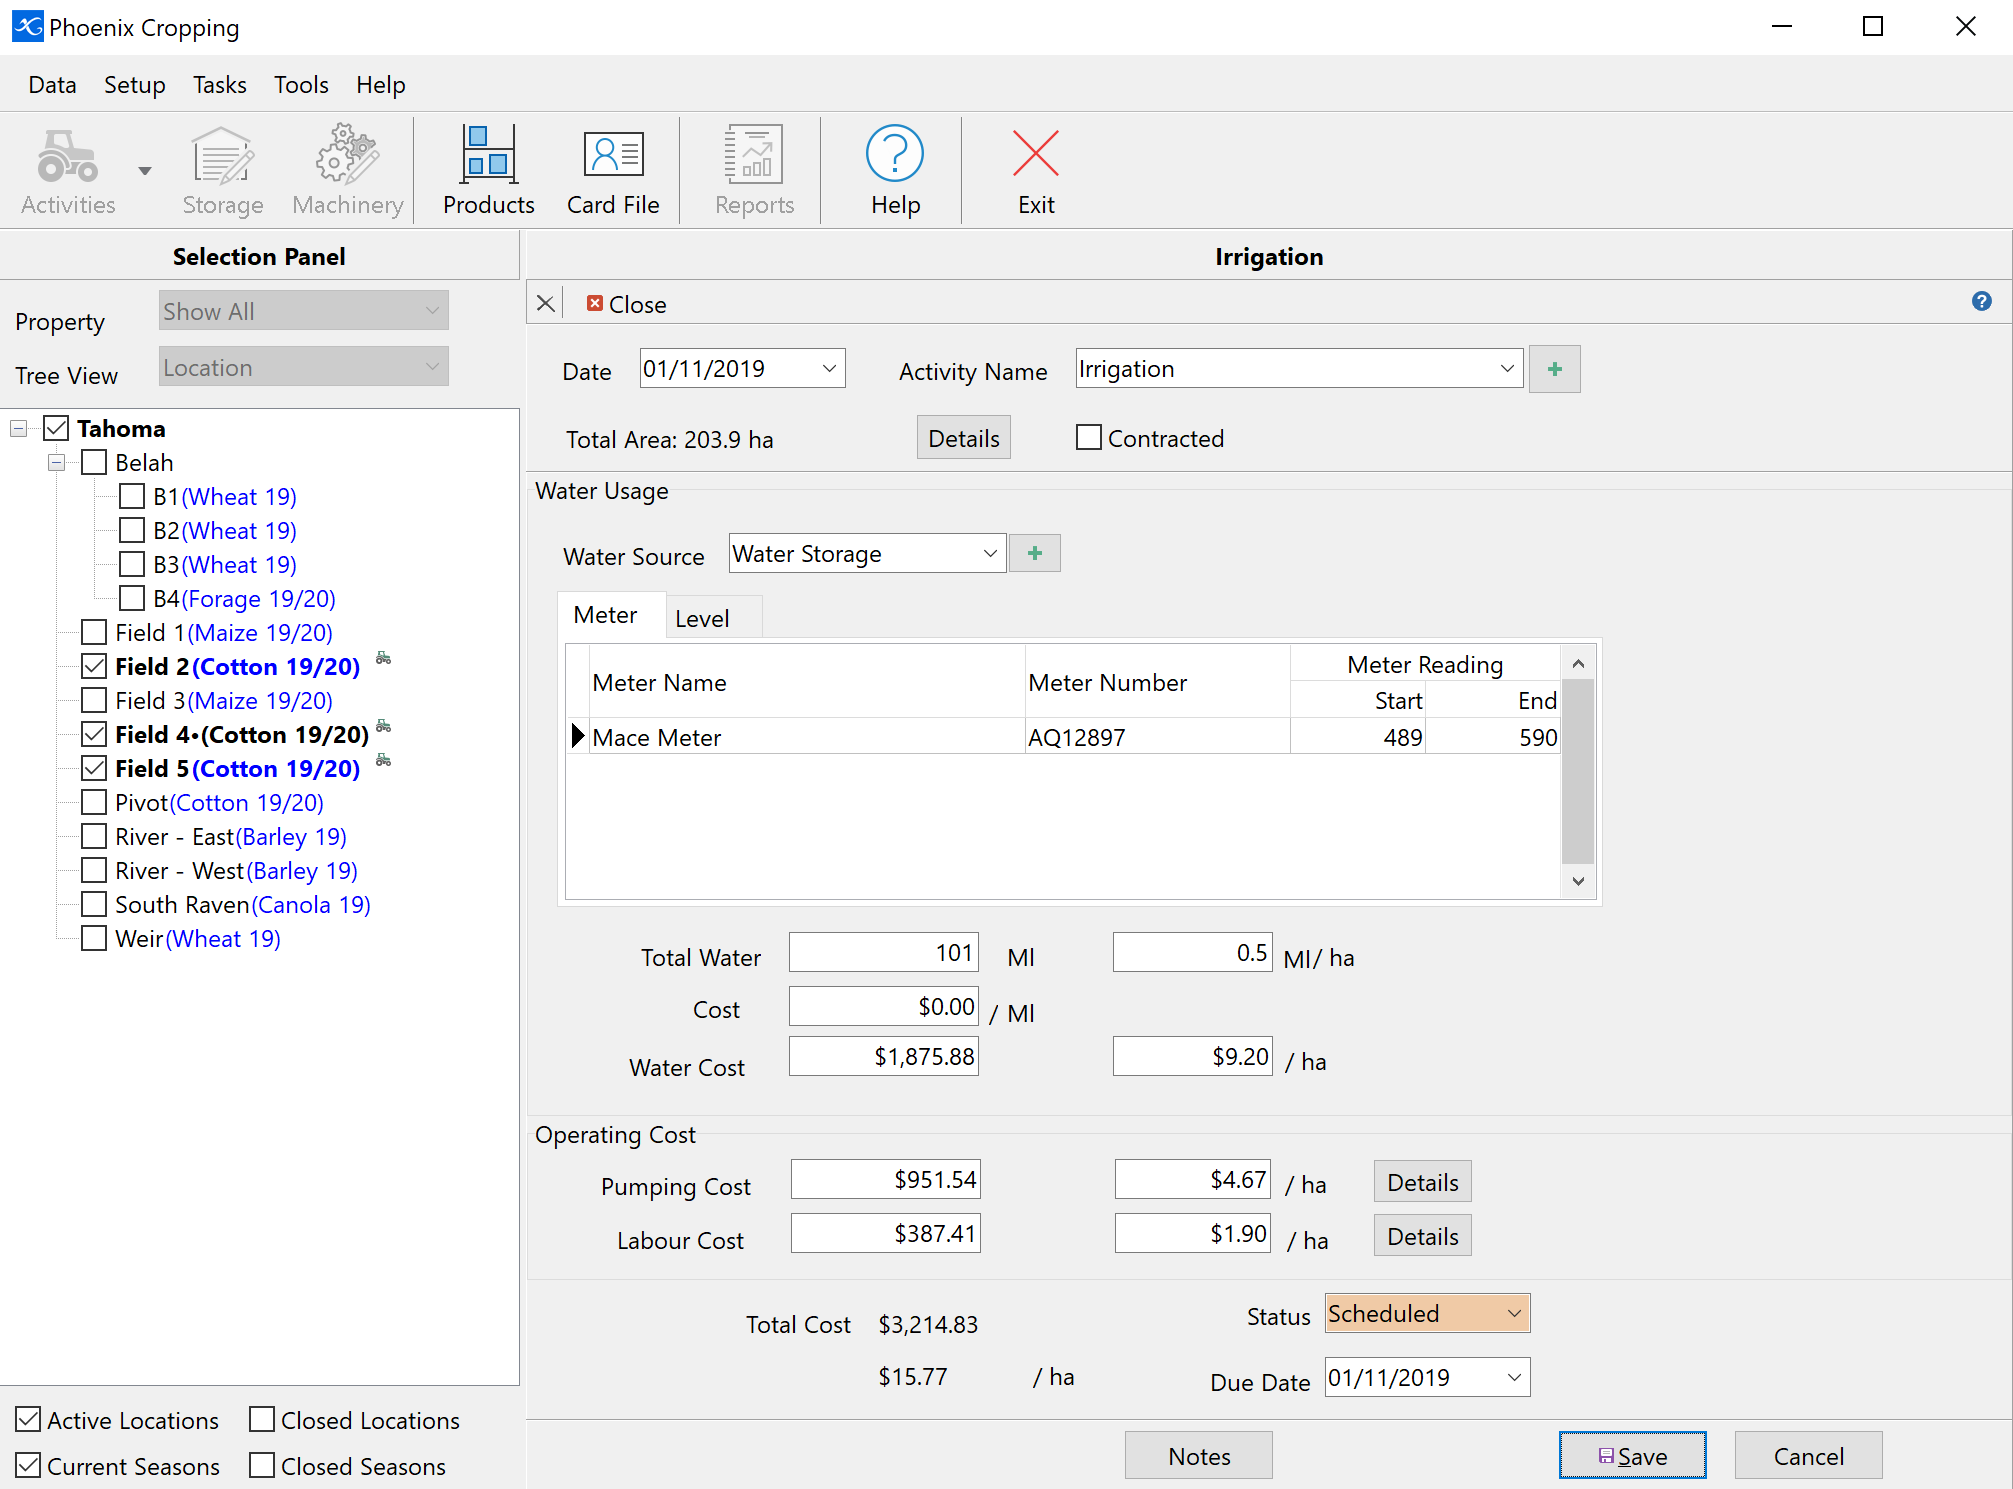Open the Water Source dropdown
This screenshot has height=1489, width=2013.
click(x=990, y=553)
